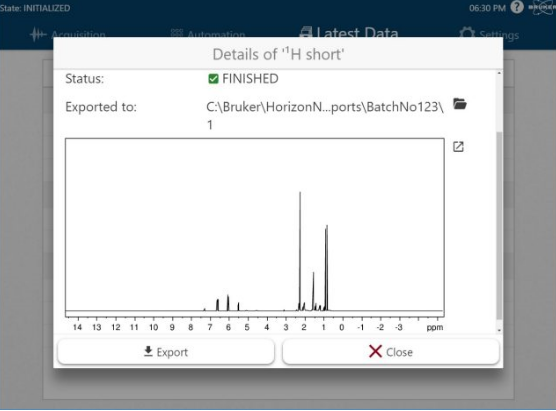Click the Latest Data icon
Image resolution: width=556 pixels, height=411 pixels.
tap(306, 33)
